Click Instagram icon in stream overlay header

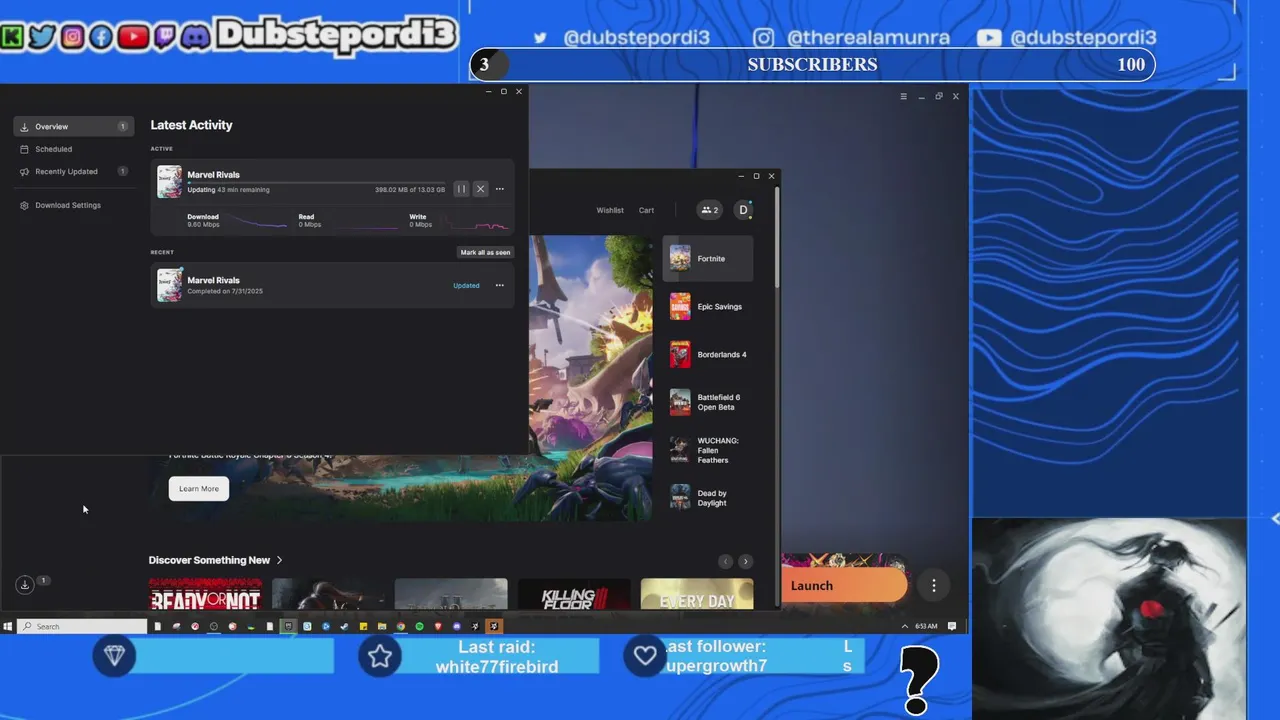click(x=72, y=37)
